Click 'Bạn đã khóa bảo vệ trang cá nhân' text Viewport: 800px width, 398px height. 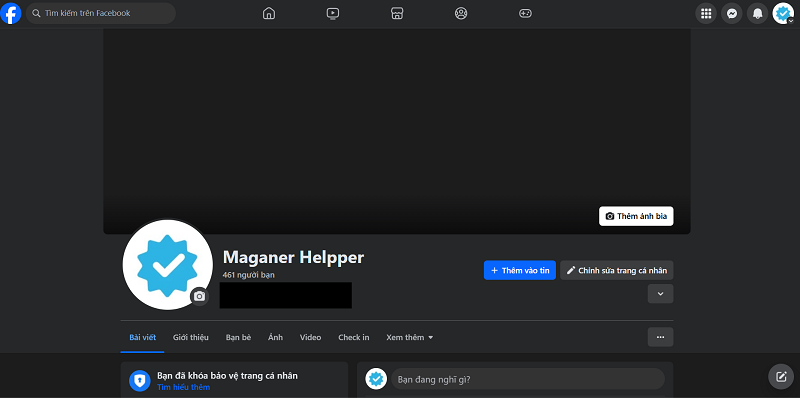point(228,376)
